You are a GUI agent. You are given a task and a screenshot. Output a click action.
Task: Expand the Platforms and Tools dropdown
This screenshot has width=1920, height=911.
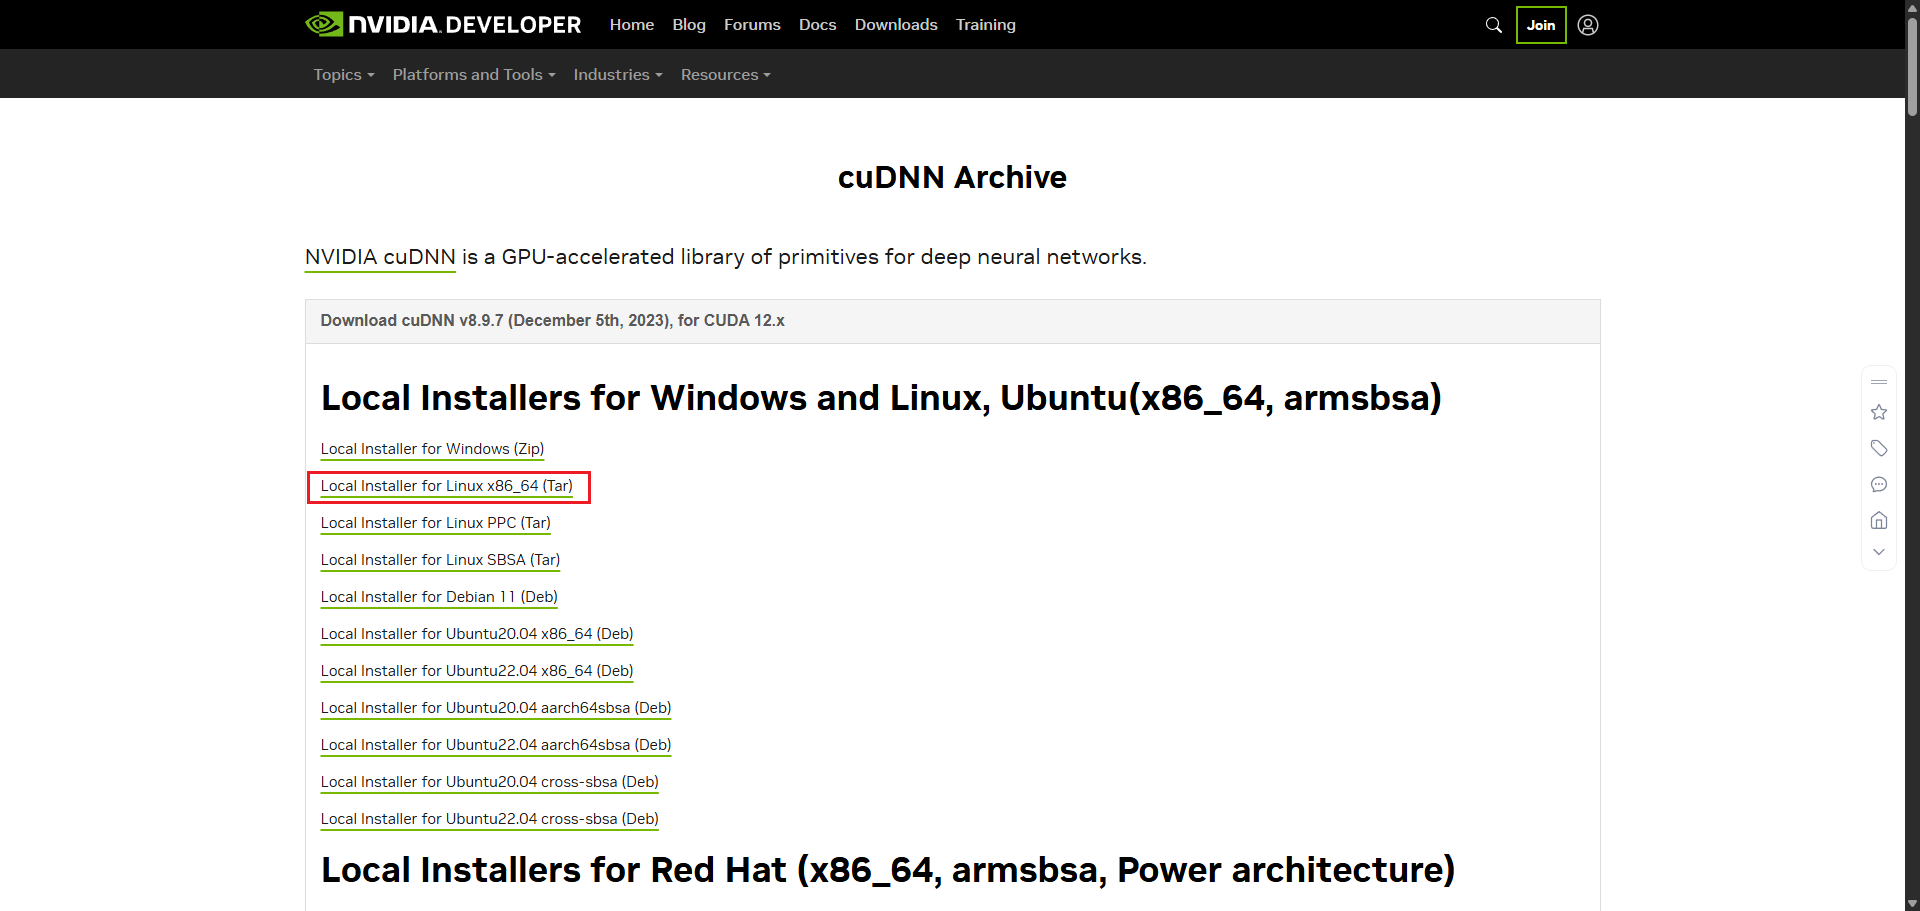coord(474,74)
